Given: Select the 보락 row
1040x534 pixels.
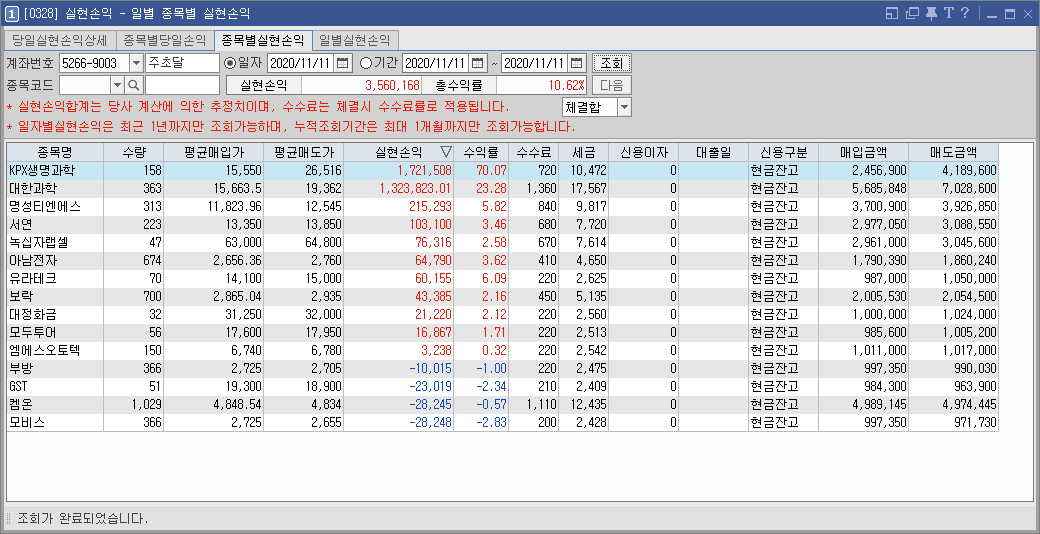Looking at the screenshot, I should pyautogui.click(x=502, y=297).
